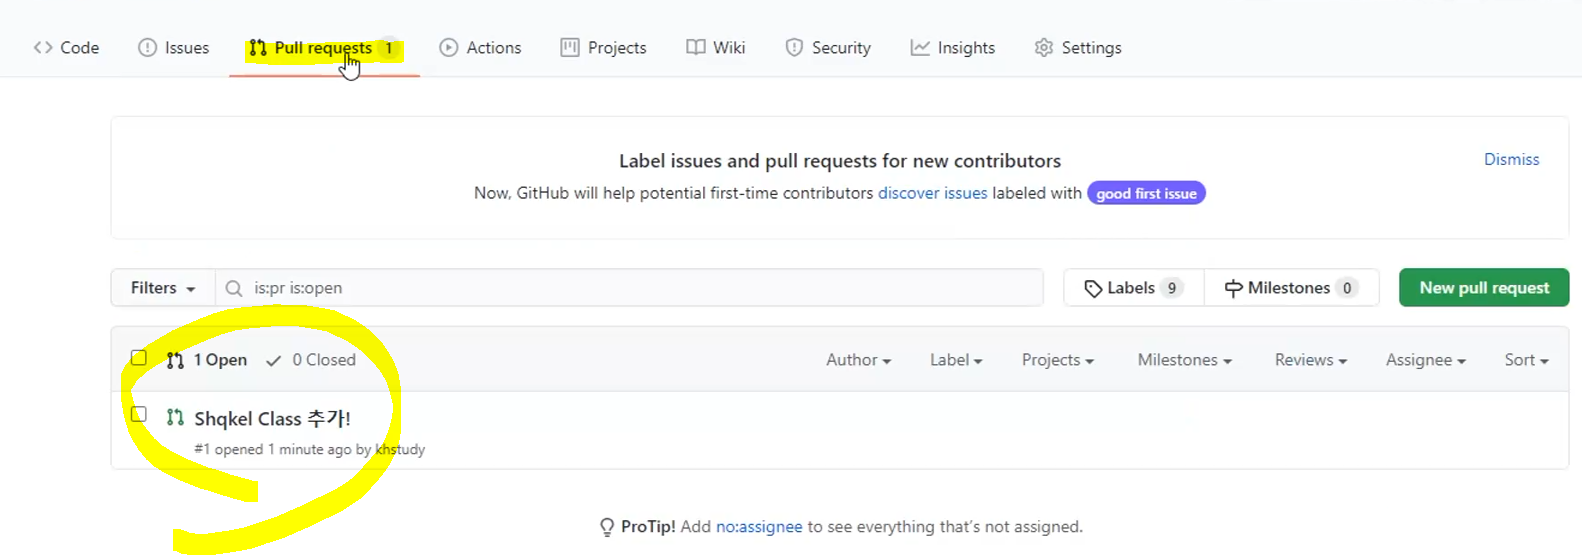
Task: Expand the Label filter dropdown
Action: tap(956, 360)
